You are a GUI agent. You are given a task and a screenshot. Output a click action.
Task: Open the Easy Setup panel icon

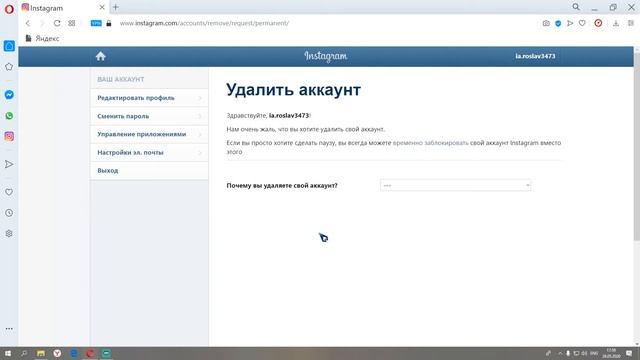[x=631, y=23]
